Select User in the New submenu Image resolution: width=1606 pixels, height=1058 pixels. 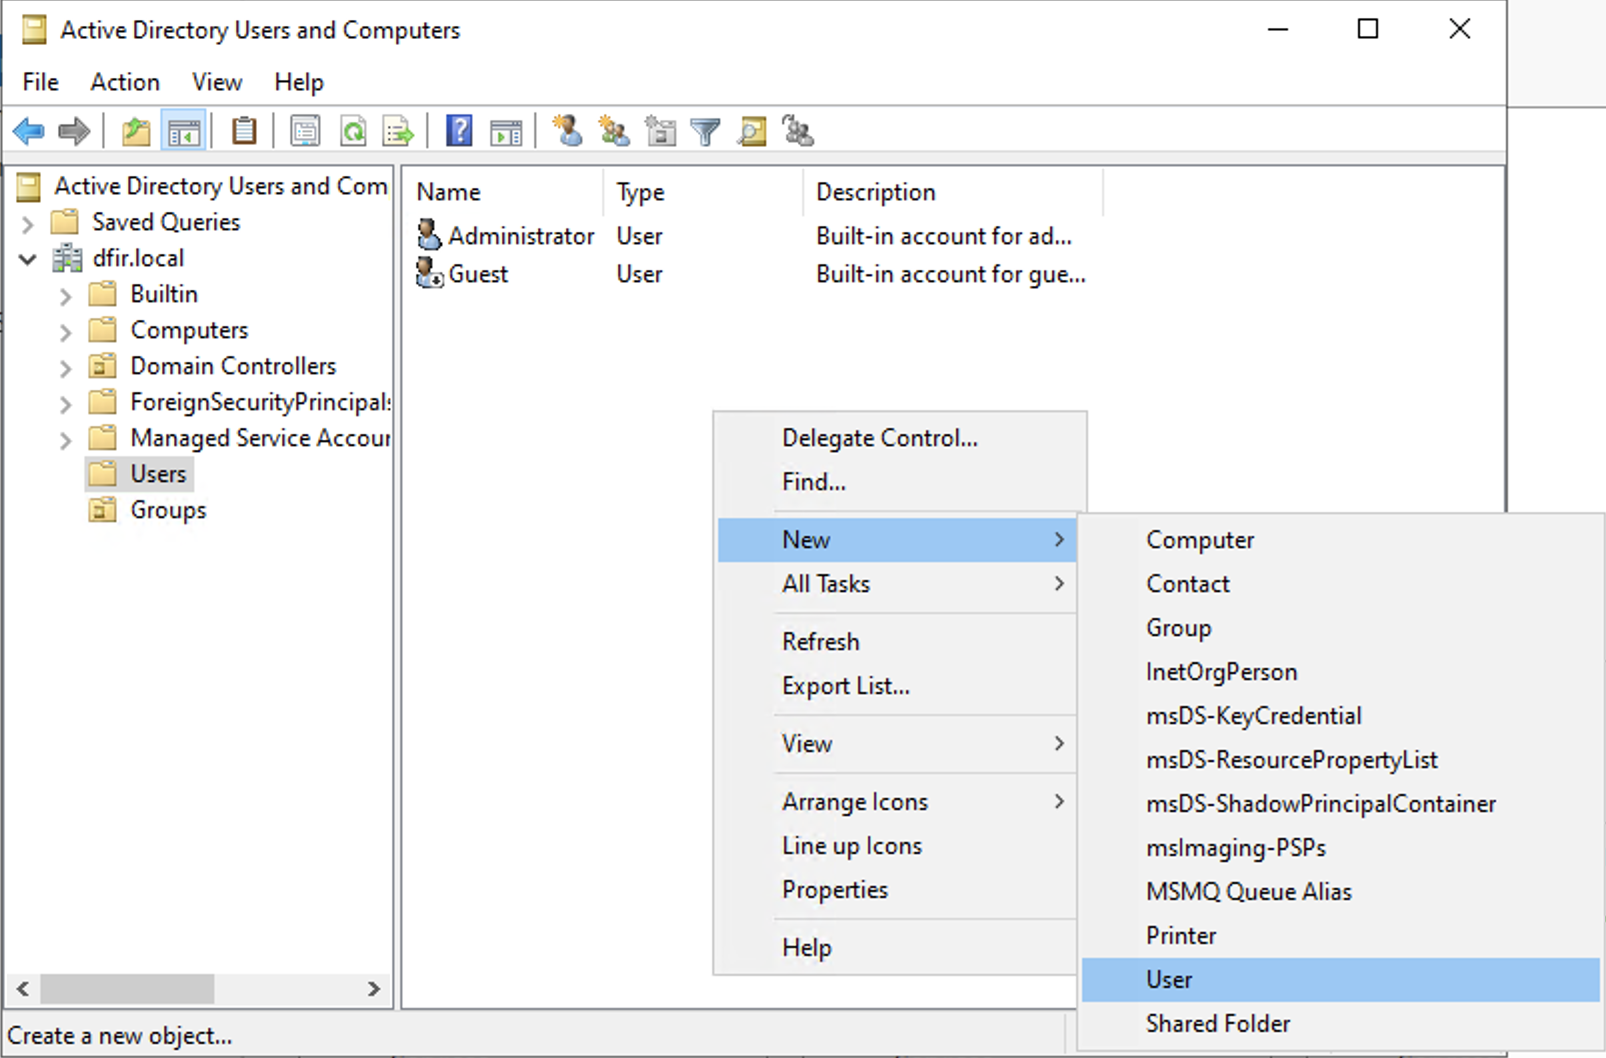click(1169, 980)
